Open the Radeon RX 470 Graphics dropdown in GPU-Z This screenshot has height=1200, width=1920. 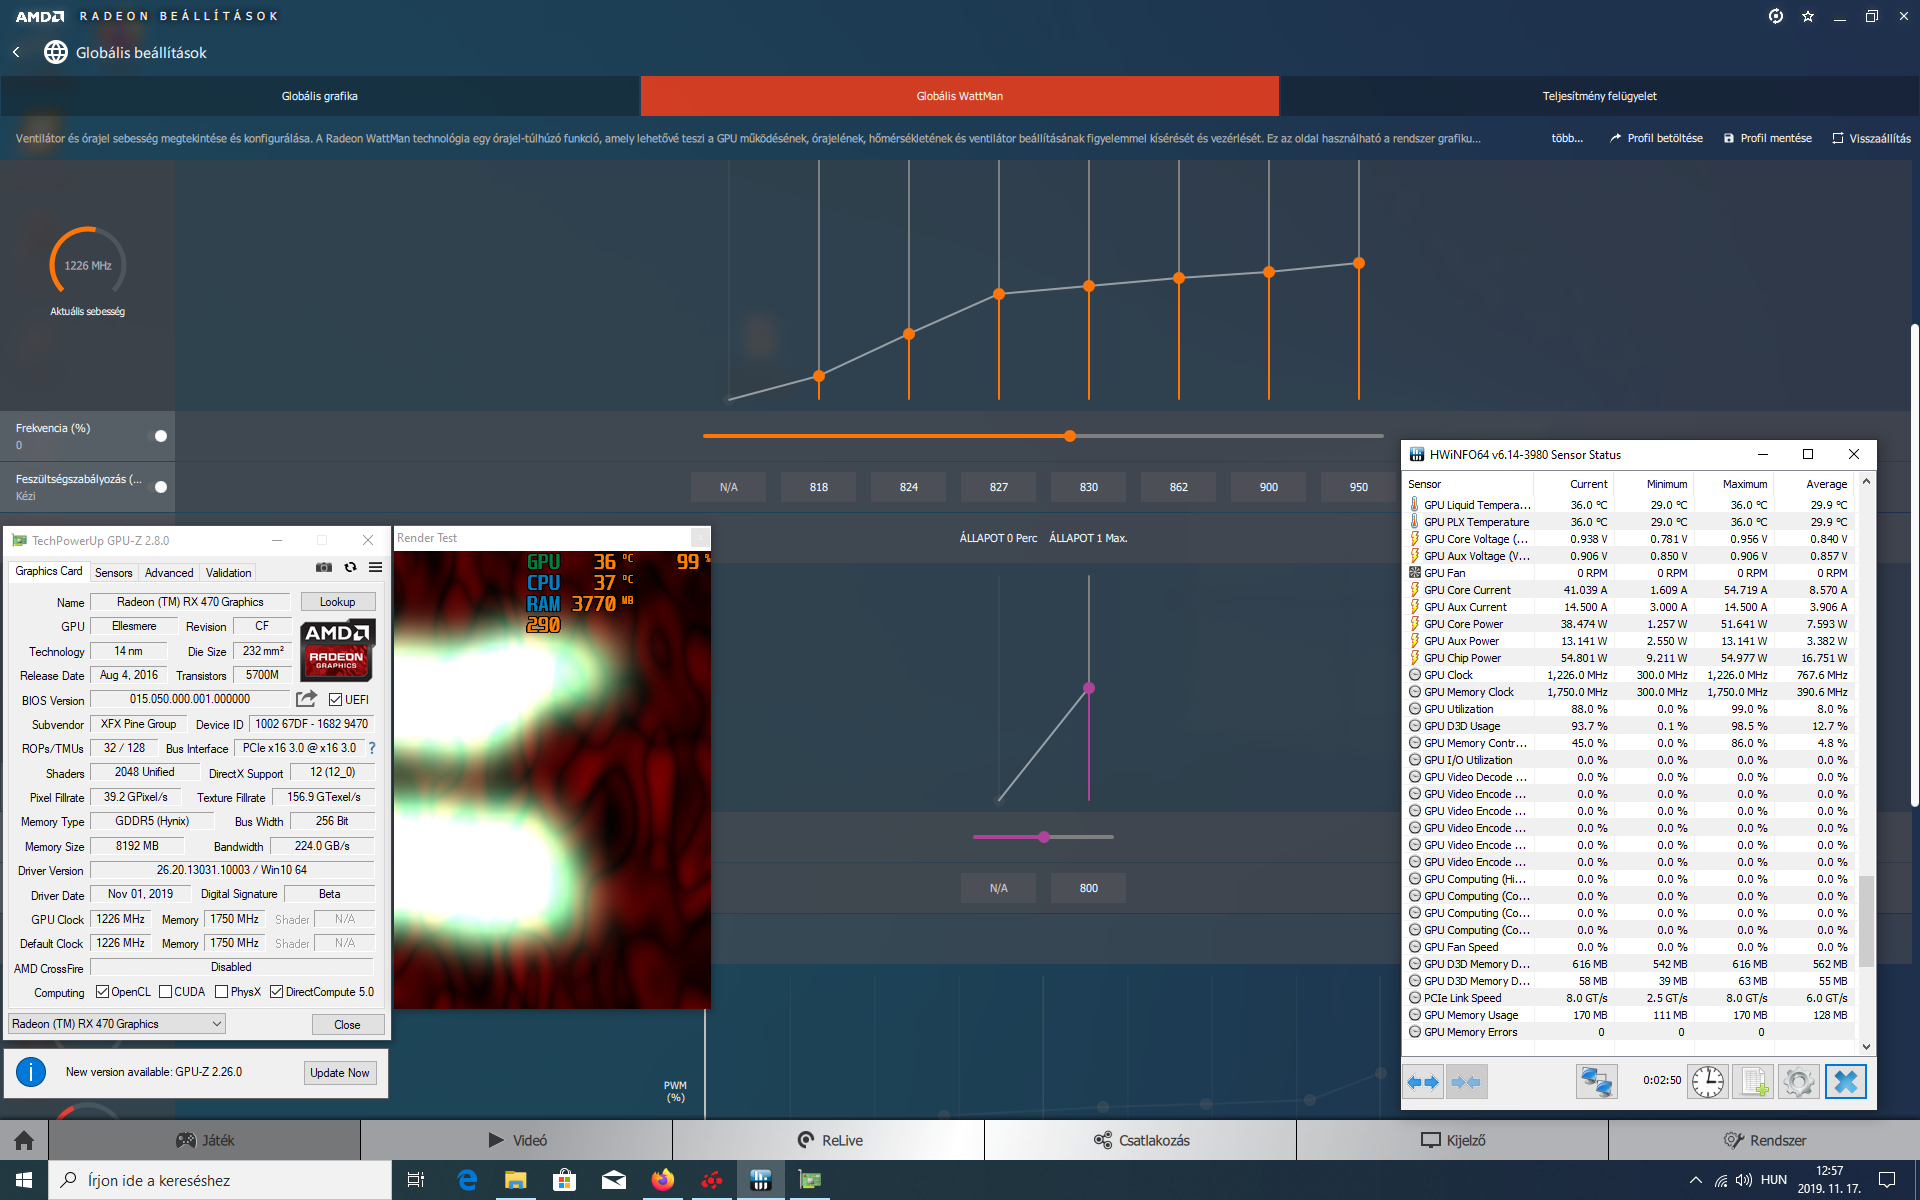pos(117,1024)
